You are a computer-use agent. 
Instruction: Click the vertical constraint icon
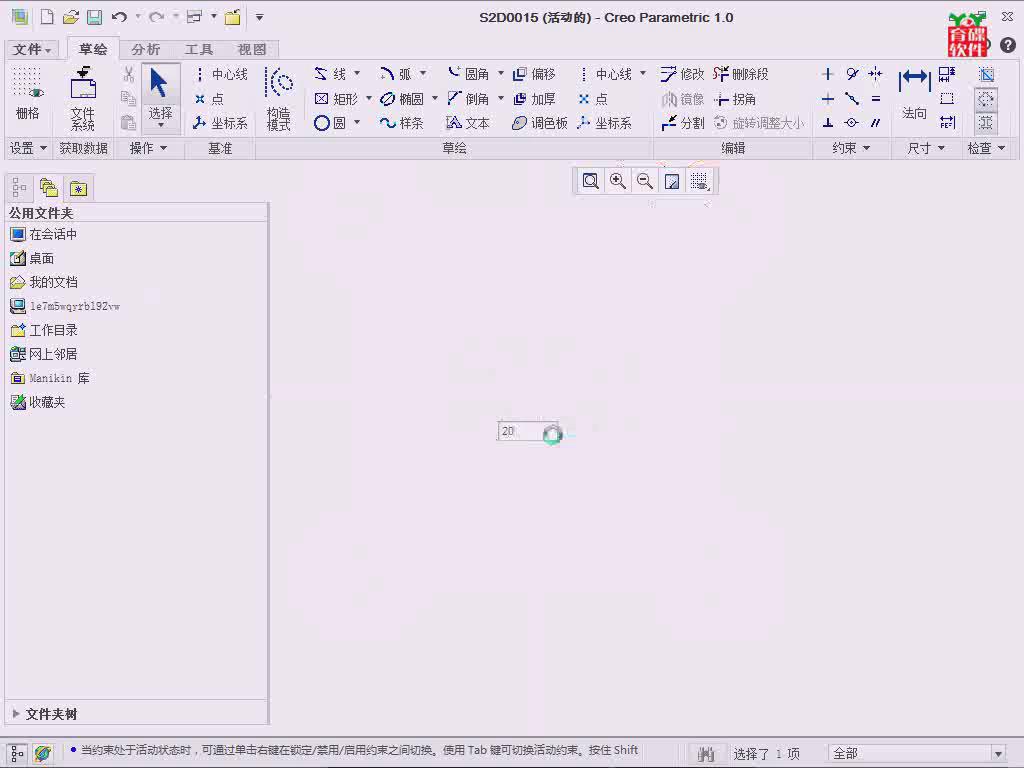(x=827, y=74)
